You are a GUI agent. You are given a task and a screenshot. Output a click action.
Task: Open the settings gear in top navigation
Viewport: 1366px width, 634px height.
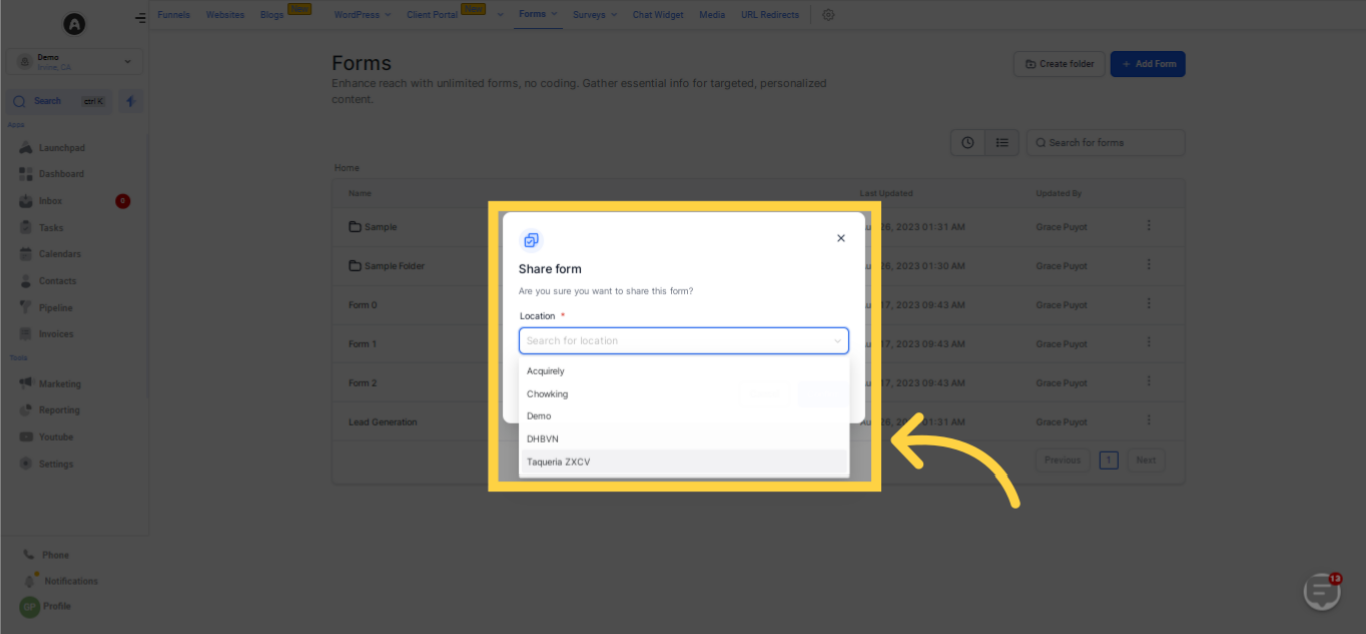point(828,15)
